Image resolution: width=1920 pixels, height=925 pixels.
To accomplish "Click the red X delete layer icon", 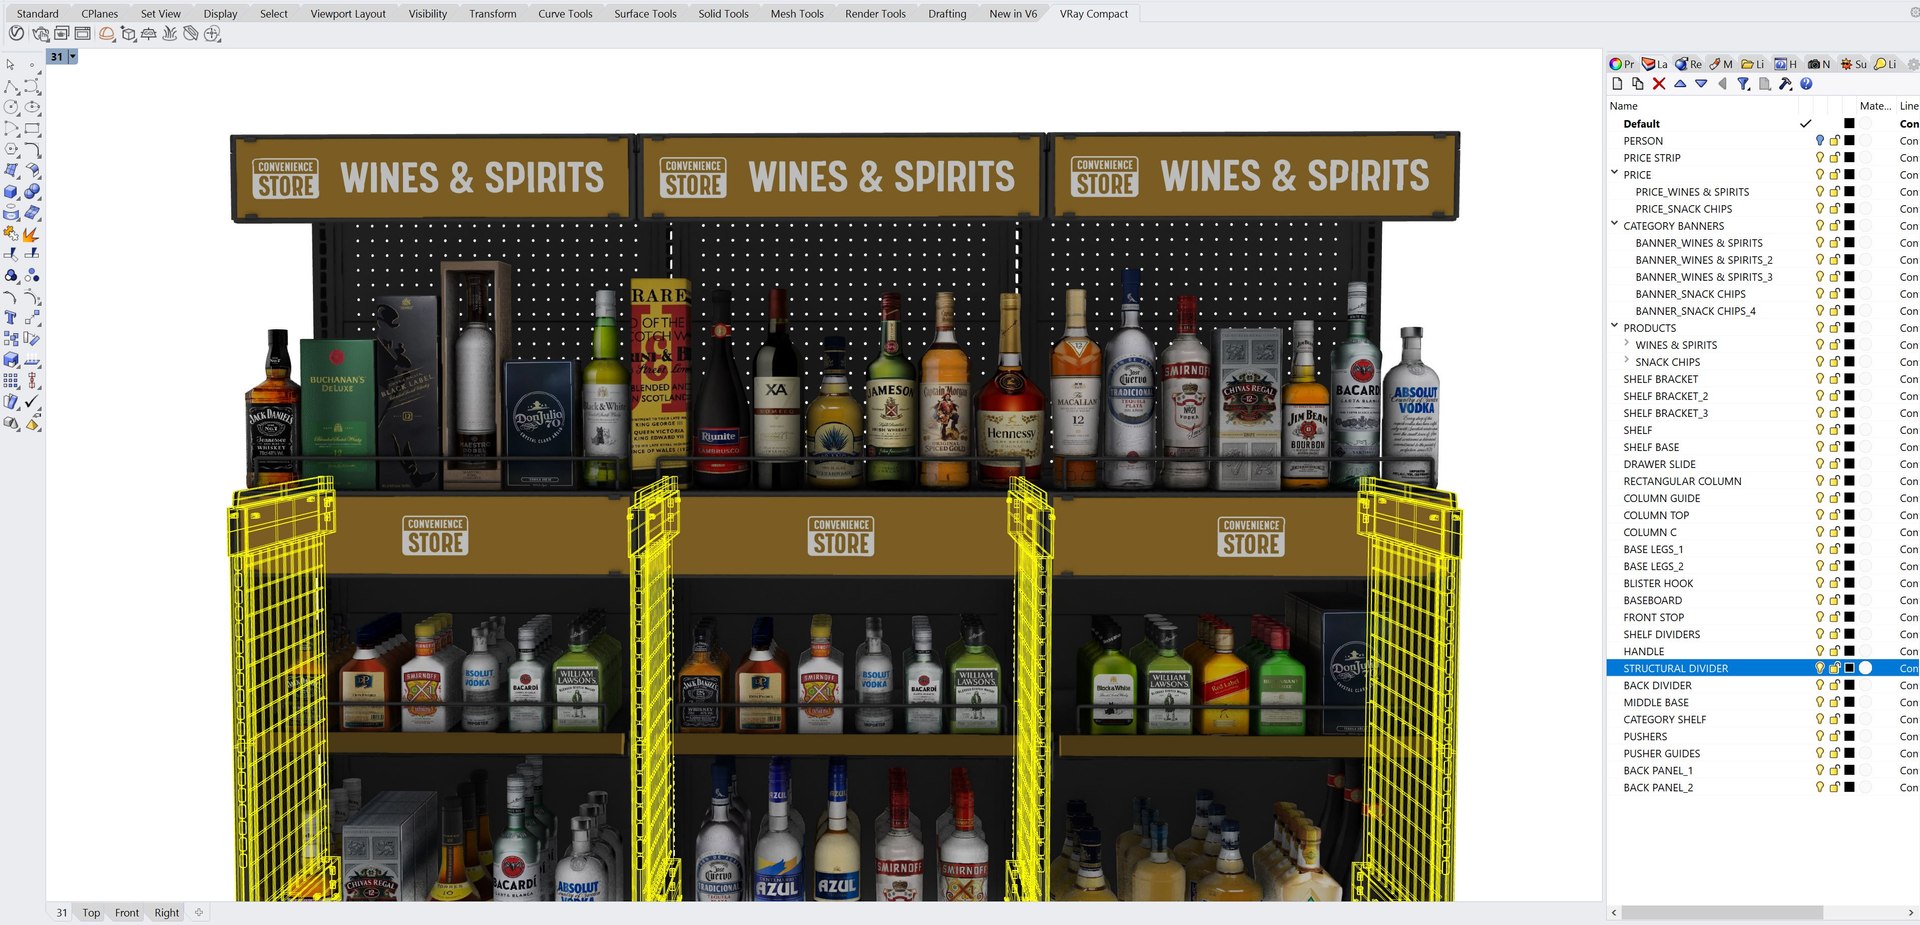I will click(x=1659, y=84).
